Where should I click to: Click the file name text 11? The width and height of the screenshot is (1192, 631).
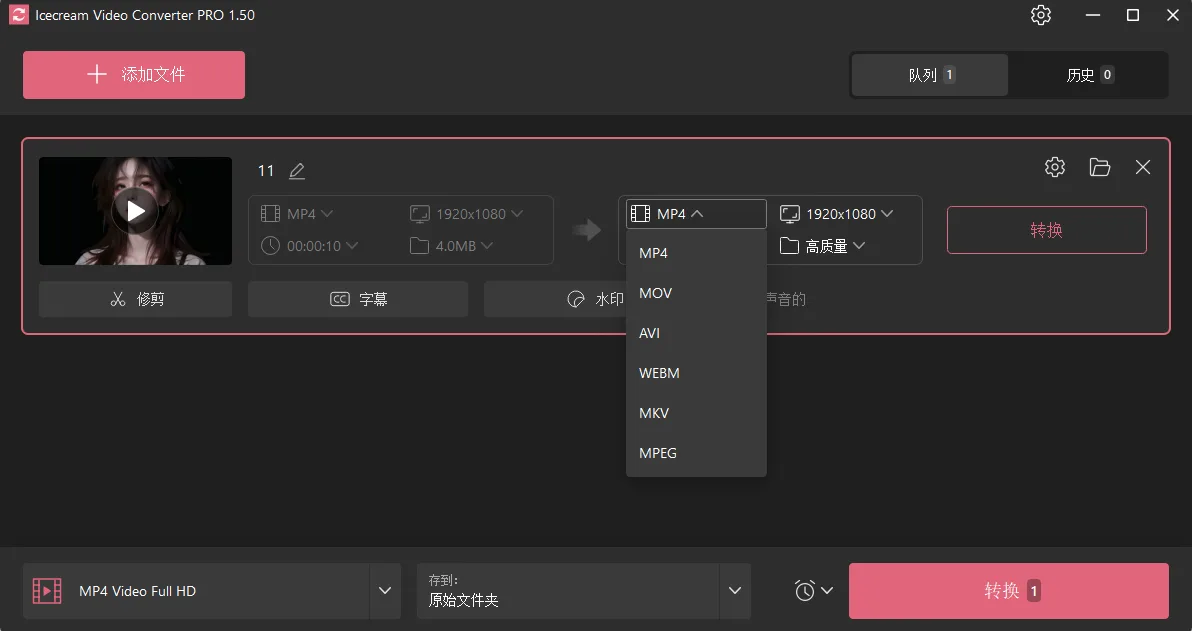pos(265,171)
